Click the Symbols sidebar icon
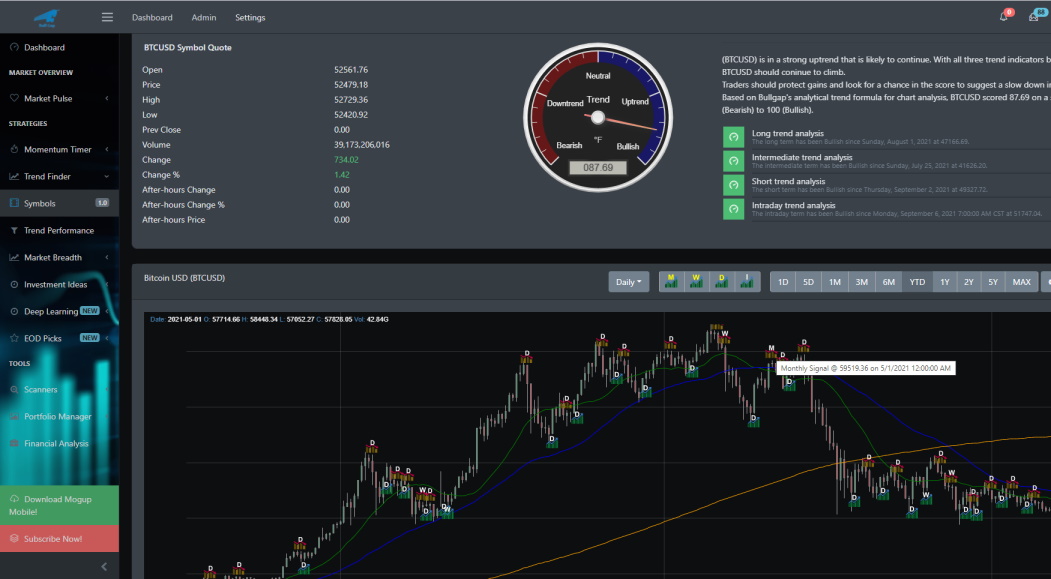 [14, 203]
